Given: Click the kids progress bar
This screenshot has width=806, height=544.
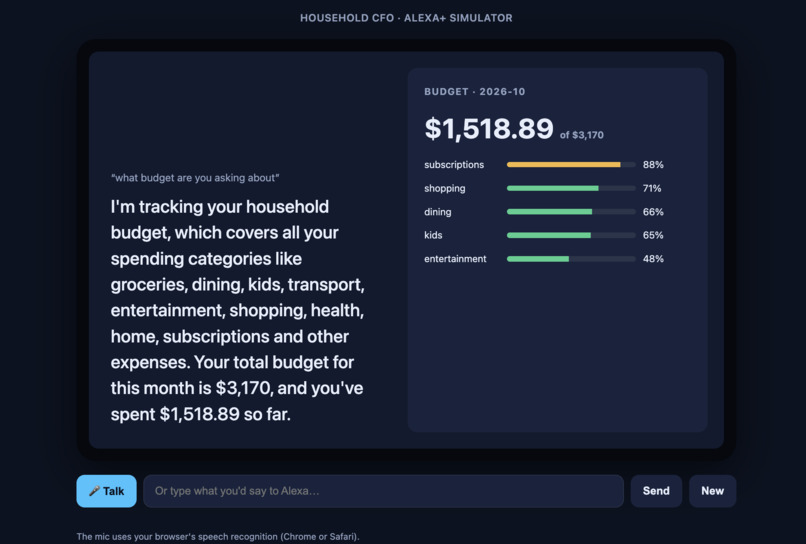Looking at the screenshot, I should click(571, 235).
